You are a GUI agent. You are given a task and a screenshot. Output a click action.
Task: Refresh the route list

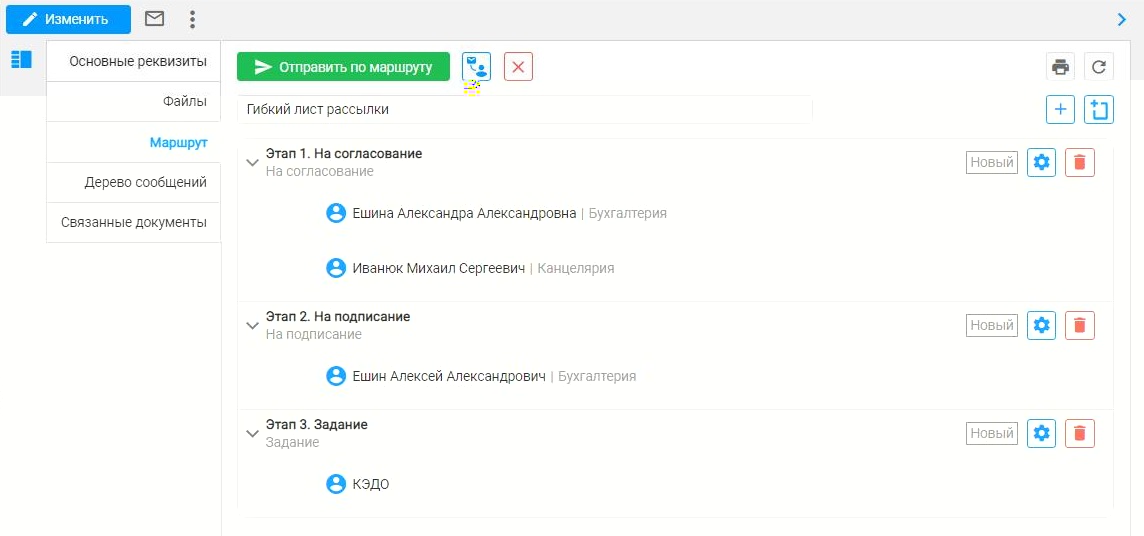1099,67
